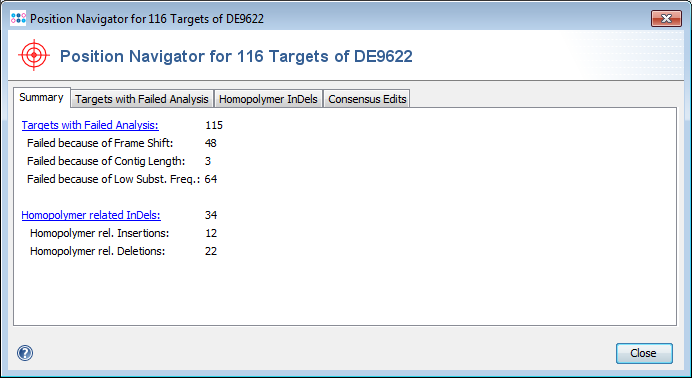Open help via the question mark icon
The image size is (692, 378).
click(x=25, y=353)
